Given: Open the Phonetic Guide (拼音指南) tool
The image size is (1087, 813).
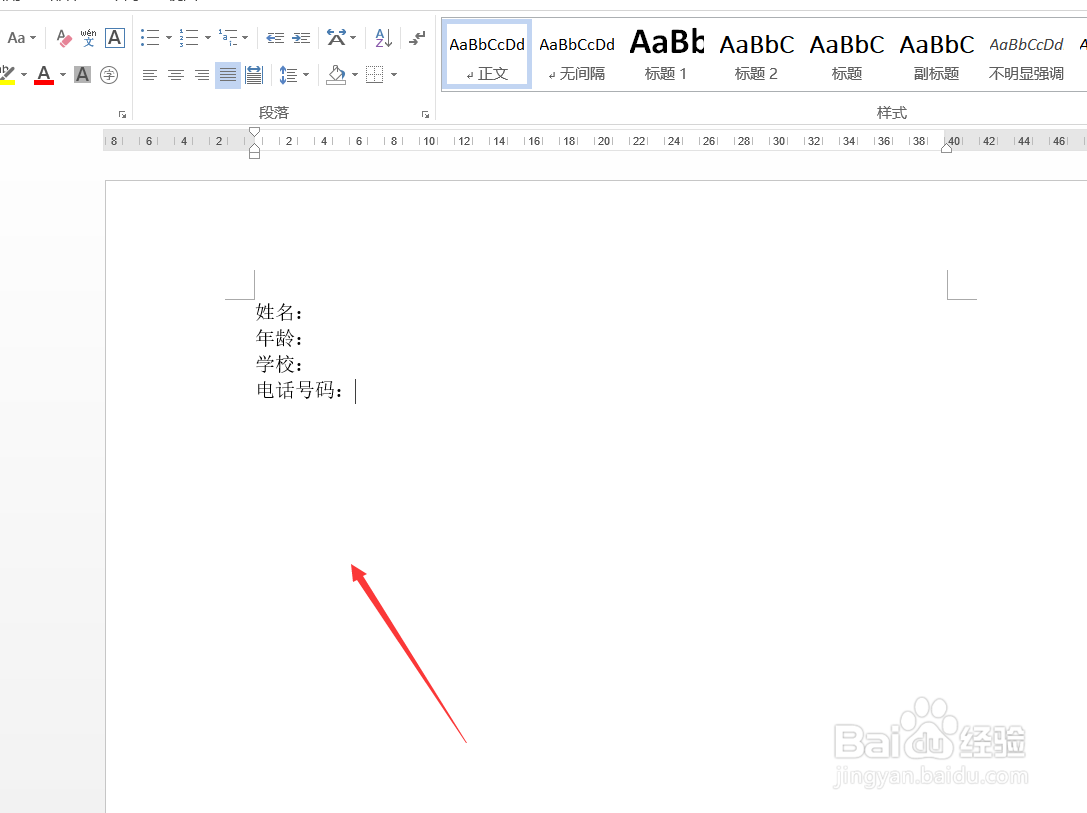Looking at the screenshot, I should 86,36.
